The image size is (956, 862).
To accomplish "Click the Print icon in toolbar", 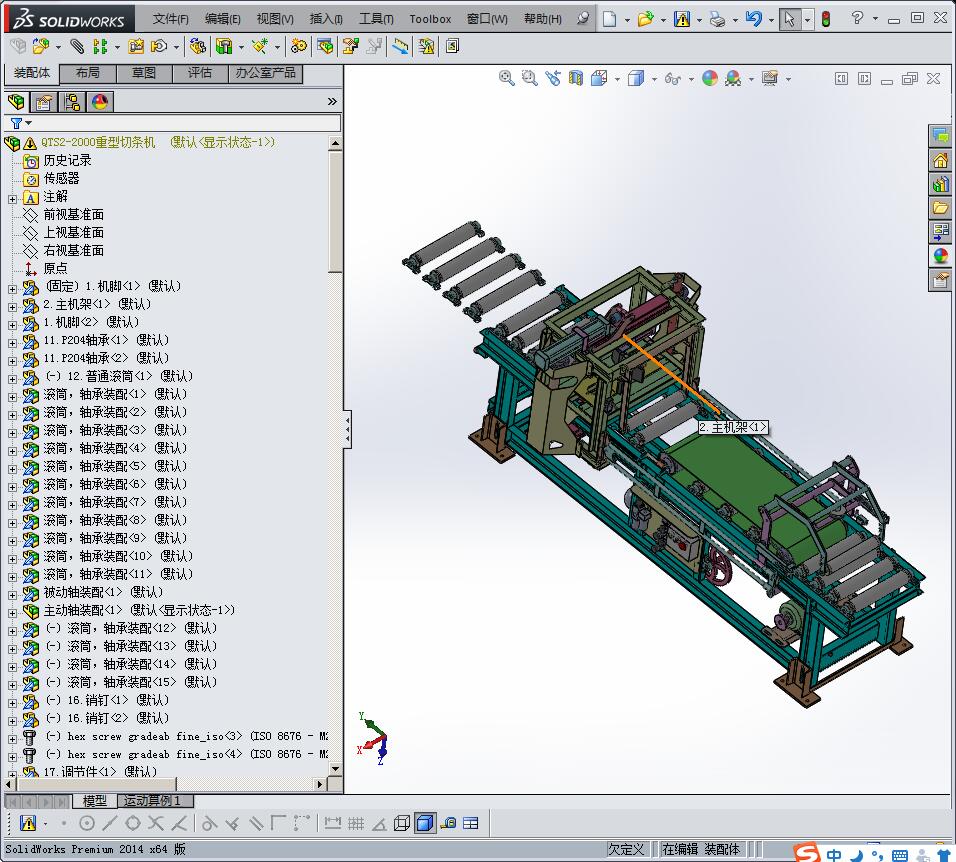I will click(x=717, y=19).
